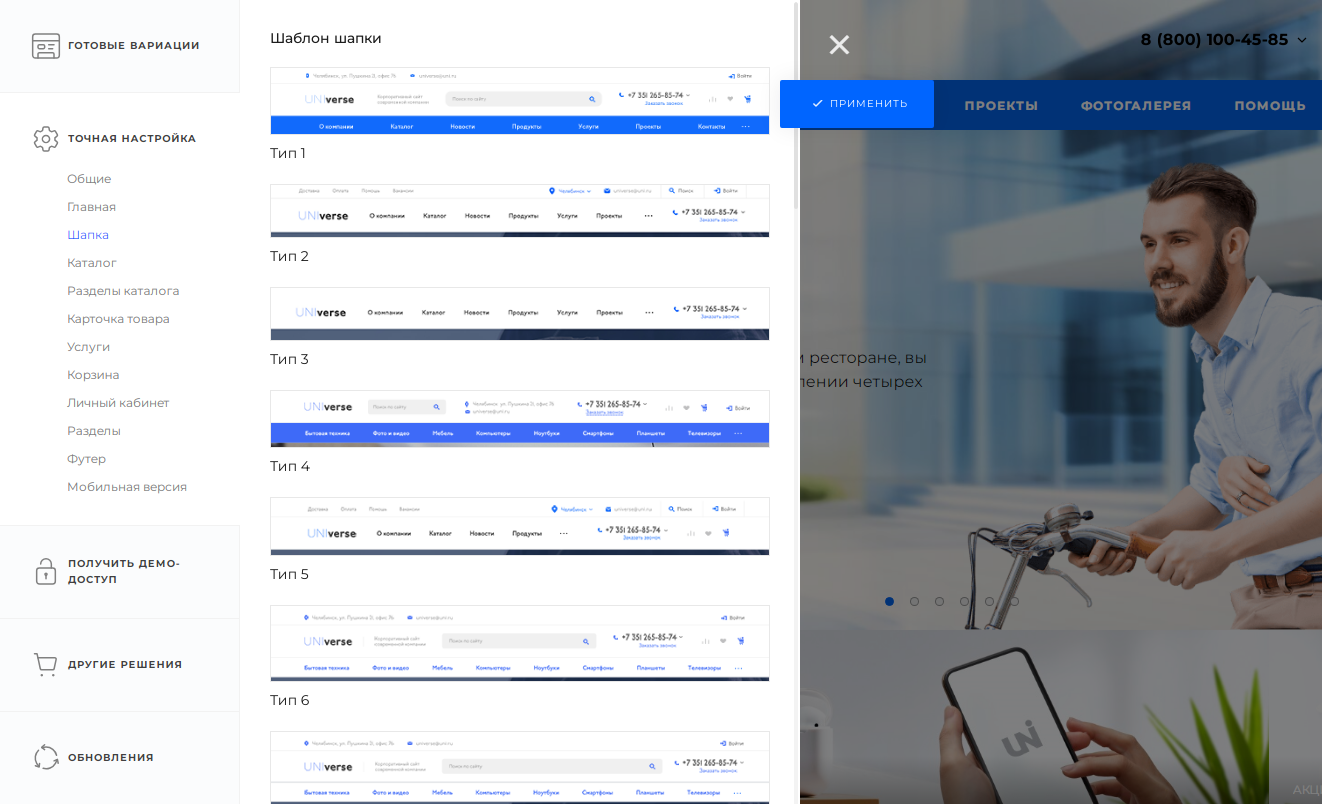The image size is (1322, 804).
Task: Click the Готовые вариации layout icon
Action: click(x=46, y=46)
